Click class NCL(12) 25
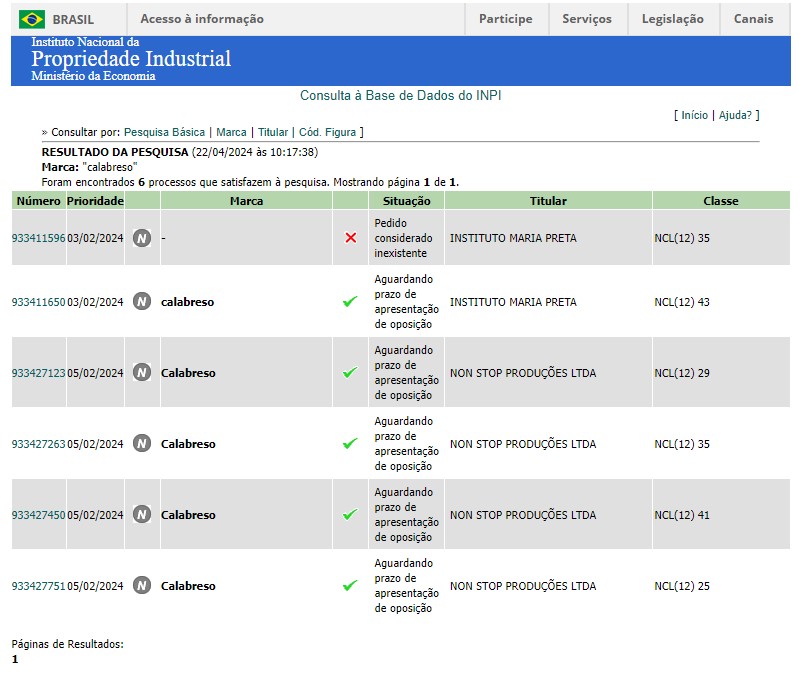This screenshot has width=799, height=676. pos(682,585)
